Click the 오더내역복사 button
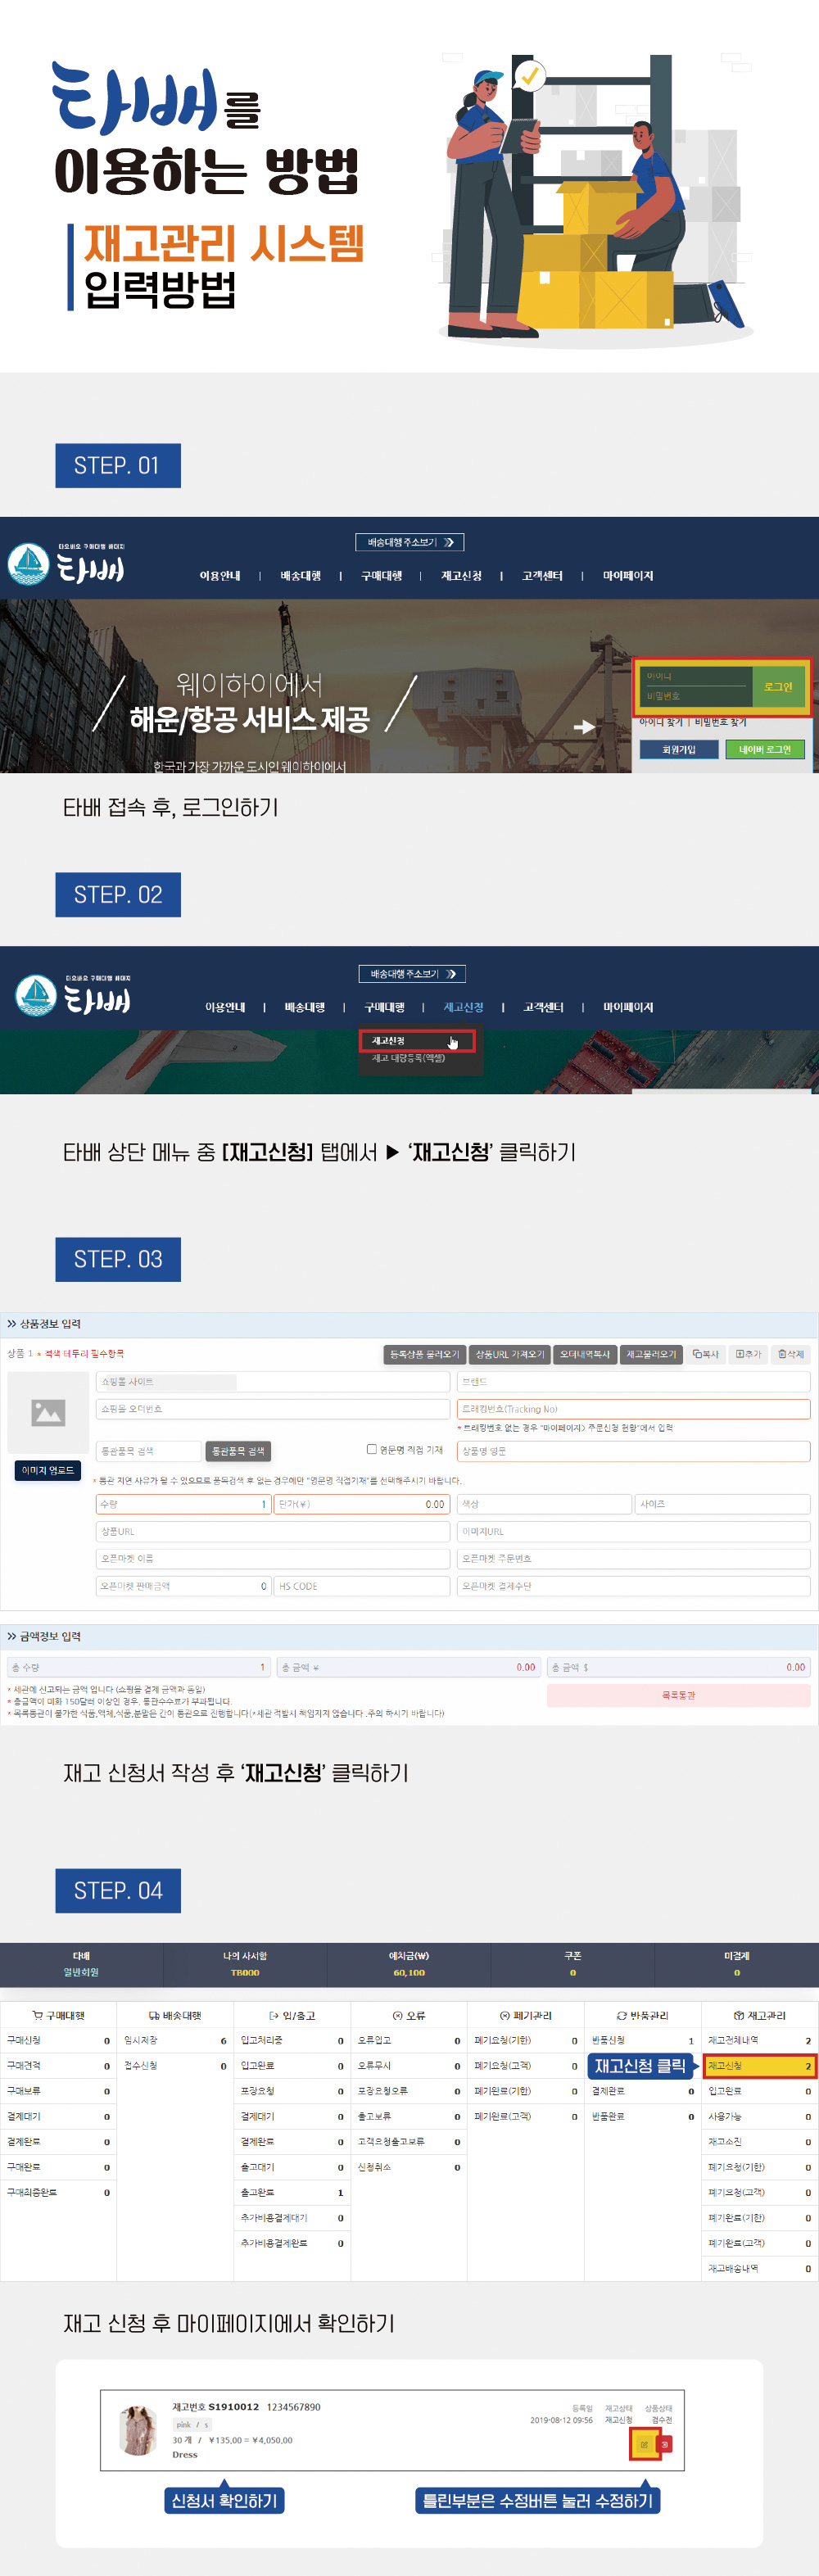 585,1354
